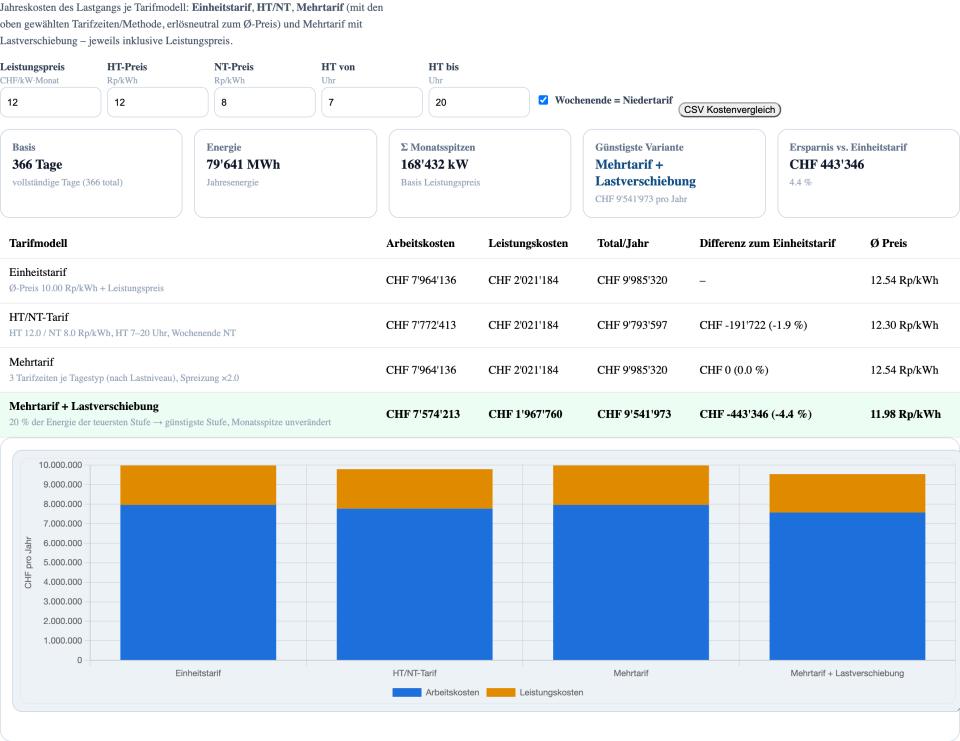Screen dimensions: 960x741
Task: Select the CHF 7'574'213 Arbeitskosten value
Action: pyautogui.click(x=422, y=414)
